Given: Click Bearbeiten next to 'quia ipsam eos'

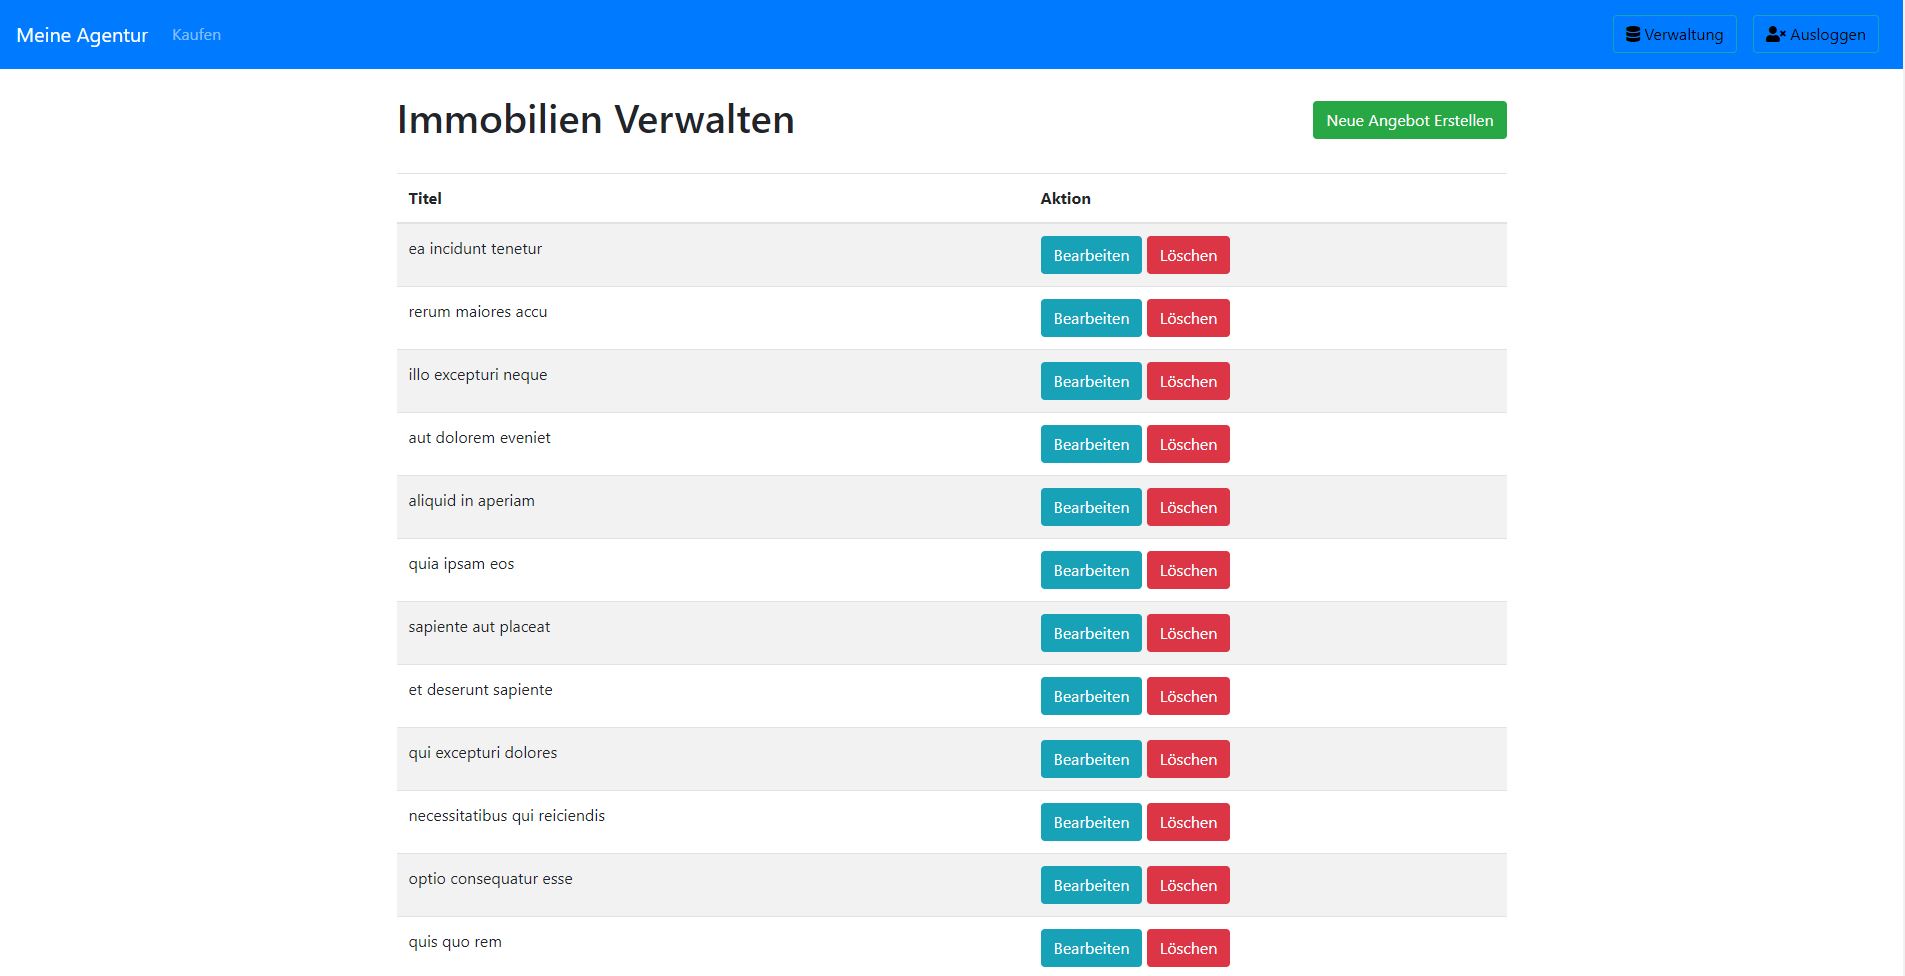Looking at the screenshot, I should [x=1091, y=570].
